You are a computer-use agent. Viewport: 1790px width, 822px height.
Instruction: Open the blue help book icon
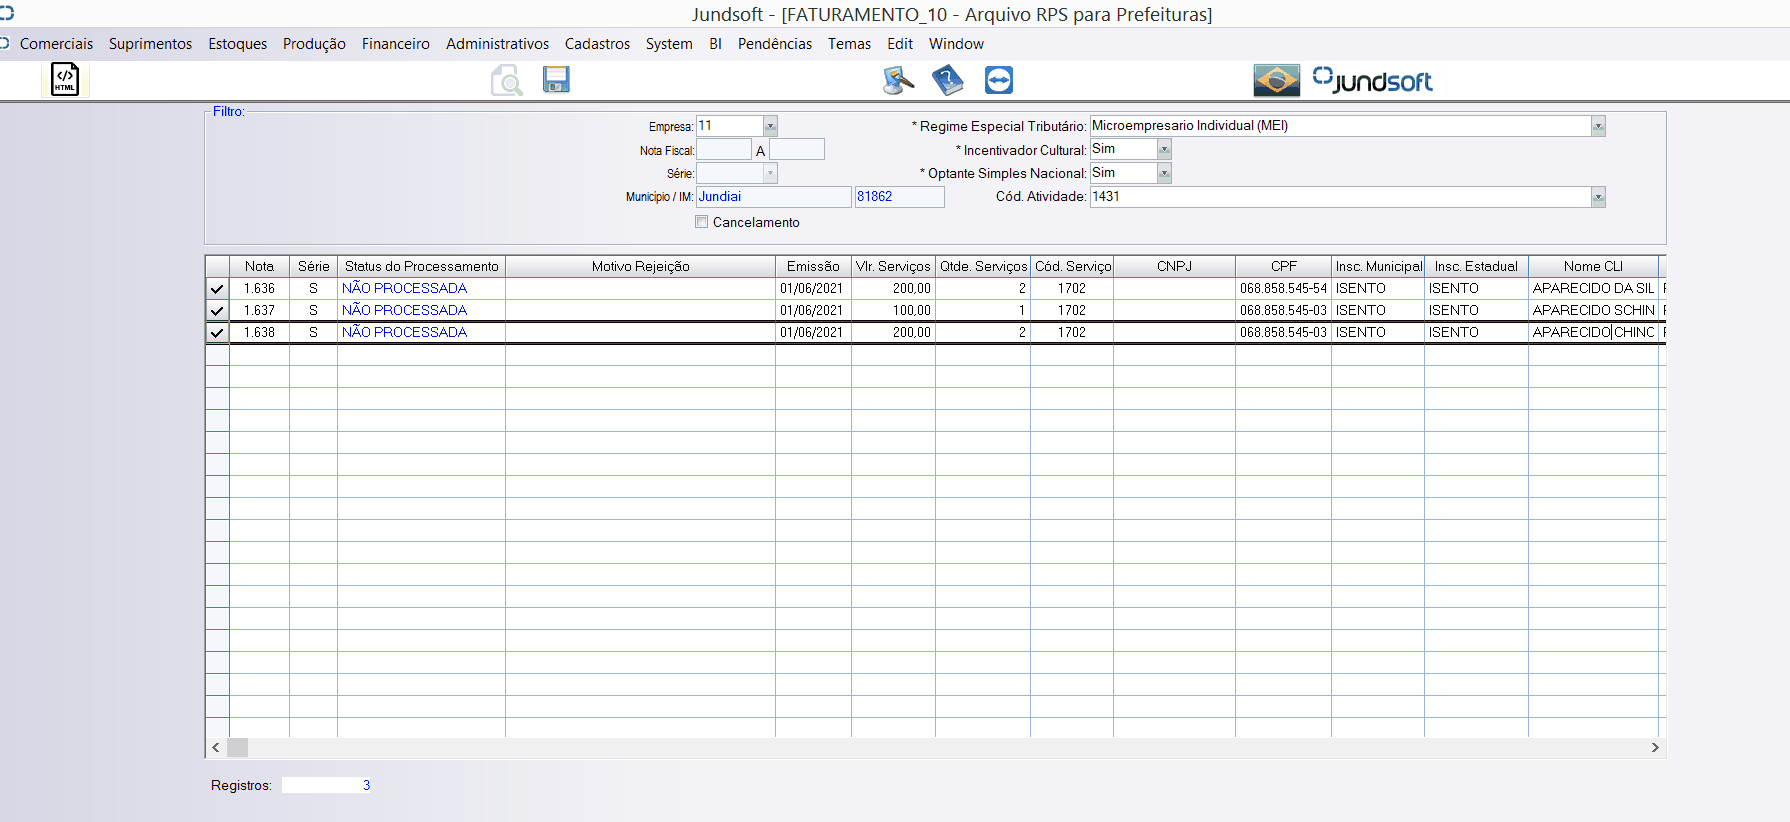pos(948,80)
